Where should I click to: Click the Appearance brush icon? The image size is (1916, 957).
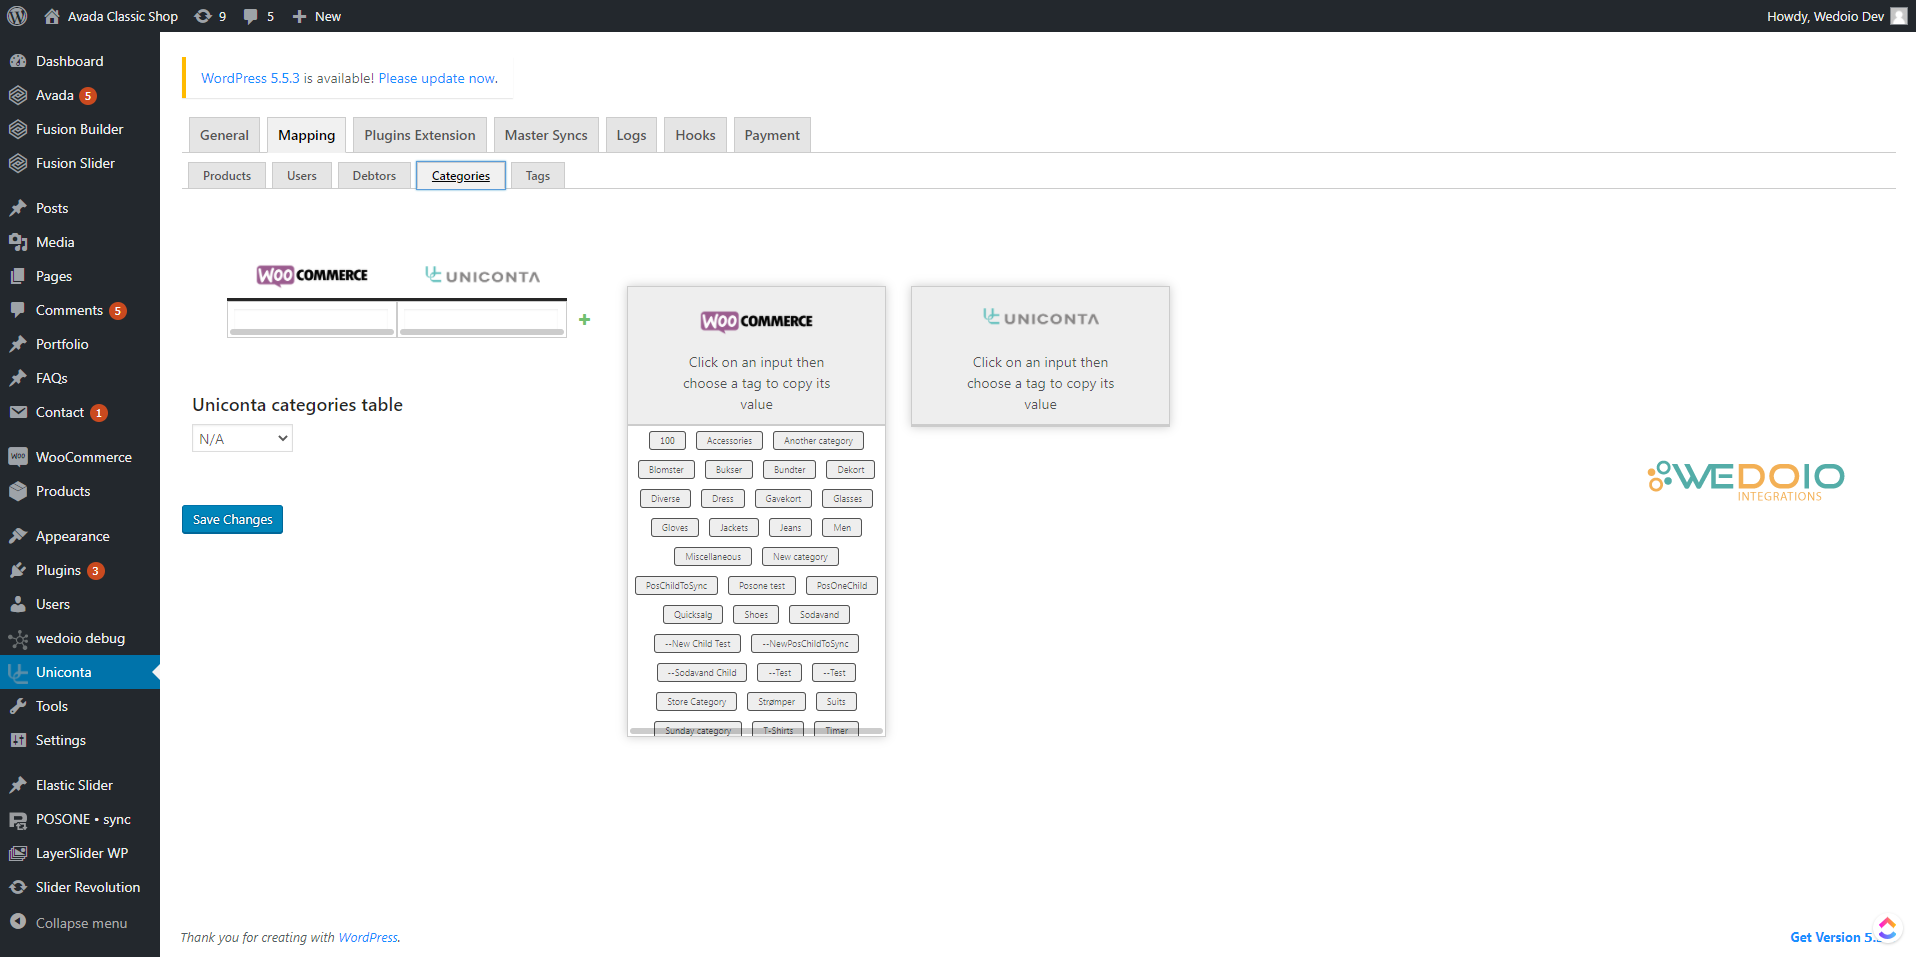tap(18, 536)
